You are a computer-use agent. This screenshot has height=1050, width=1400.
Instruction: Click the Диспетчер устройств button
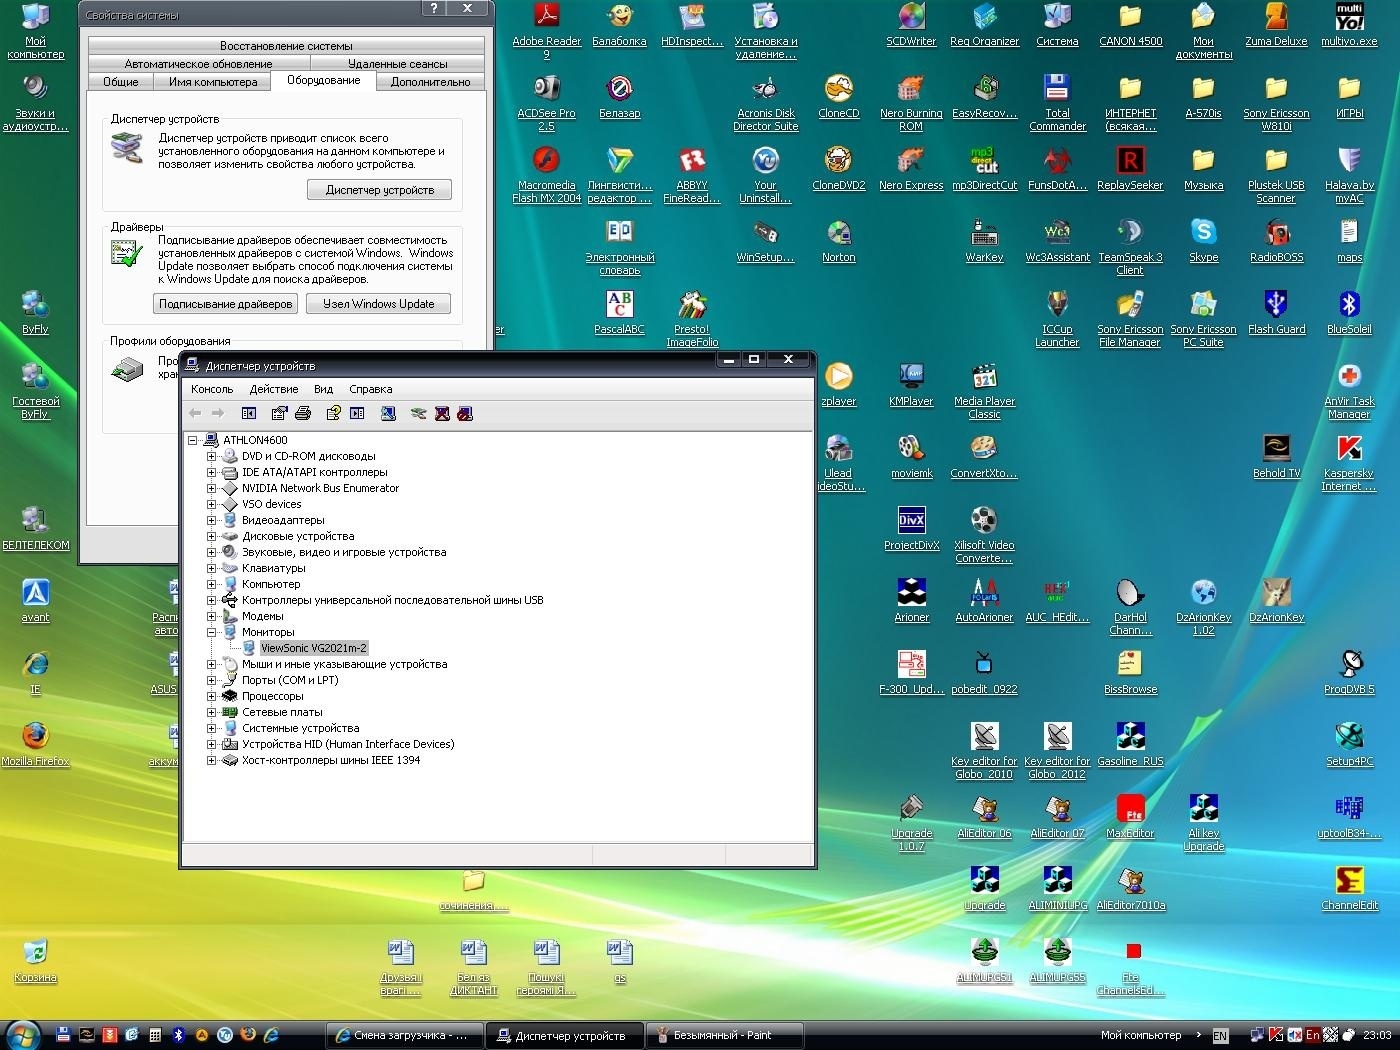pos(379,190)
